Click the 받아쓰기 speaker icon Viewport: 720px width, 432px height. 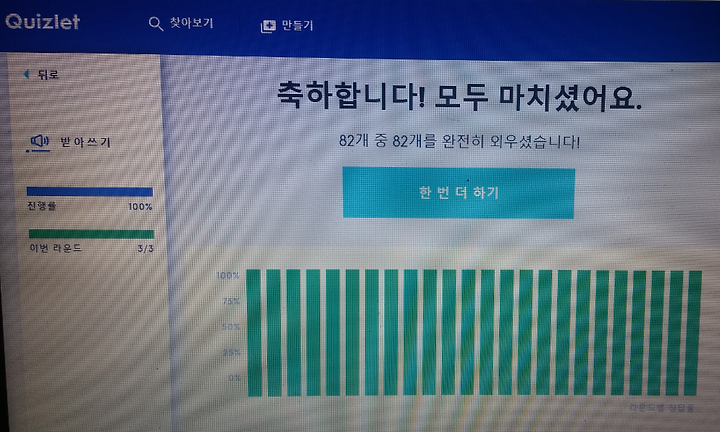click(39, 142)
